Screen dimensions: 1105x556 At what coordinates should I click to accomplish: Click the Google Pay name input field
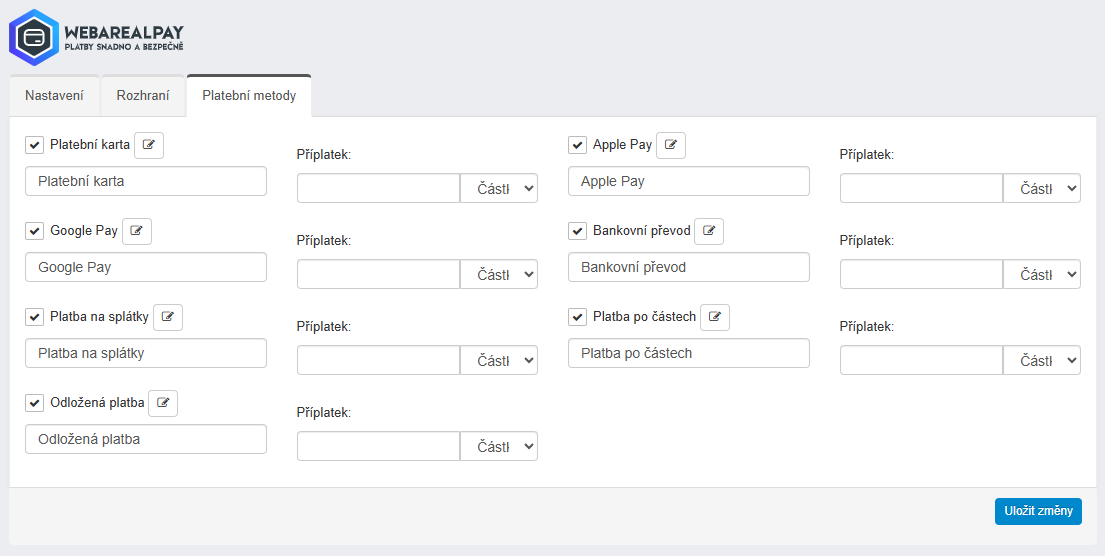pyautogui.click(x=146, y=267)
